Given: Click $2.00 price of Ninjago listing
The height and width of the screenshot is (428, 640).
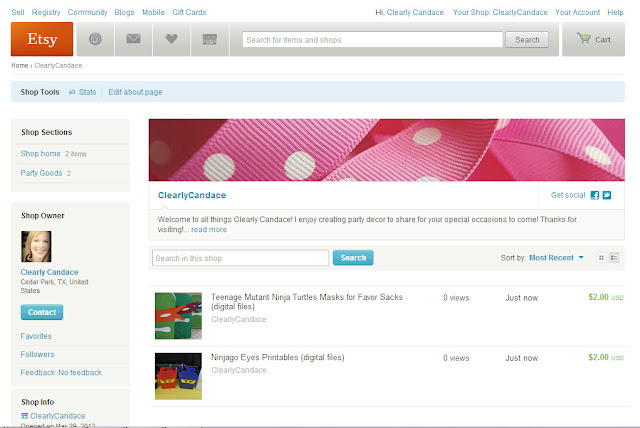Looking at the screenshot, I should tap(598, 357).
